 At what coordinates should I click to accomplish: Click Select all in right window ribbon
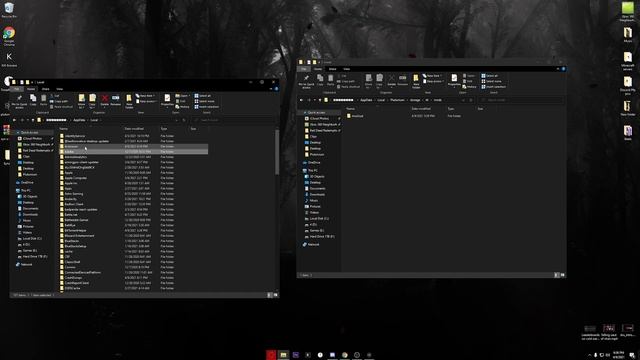coord(490,76)
